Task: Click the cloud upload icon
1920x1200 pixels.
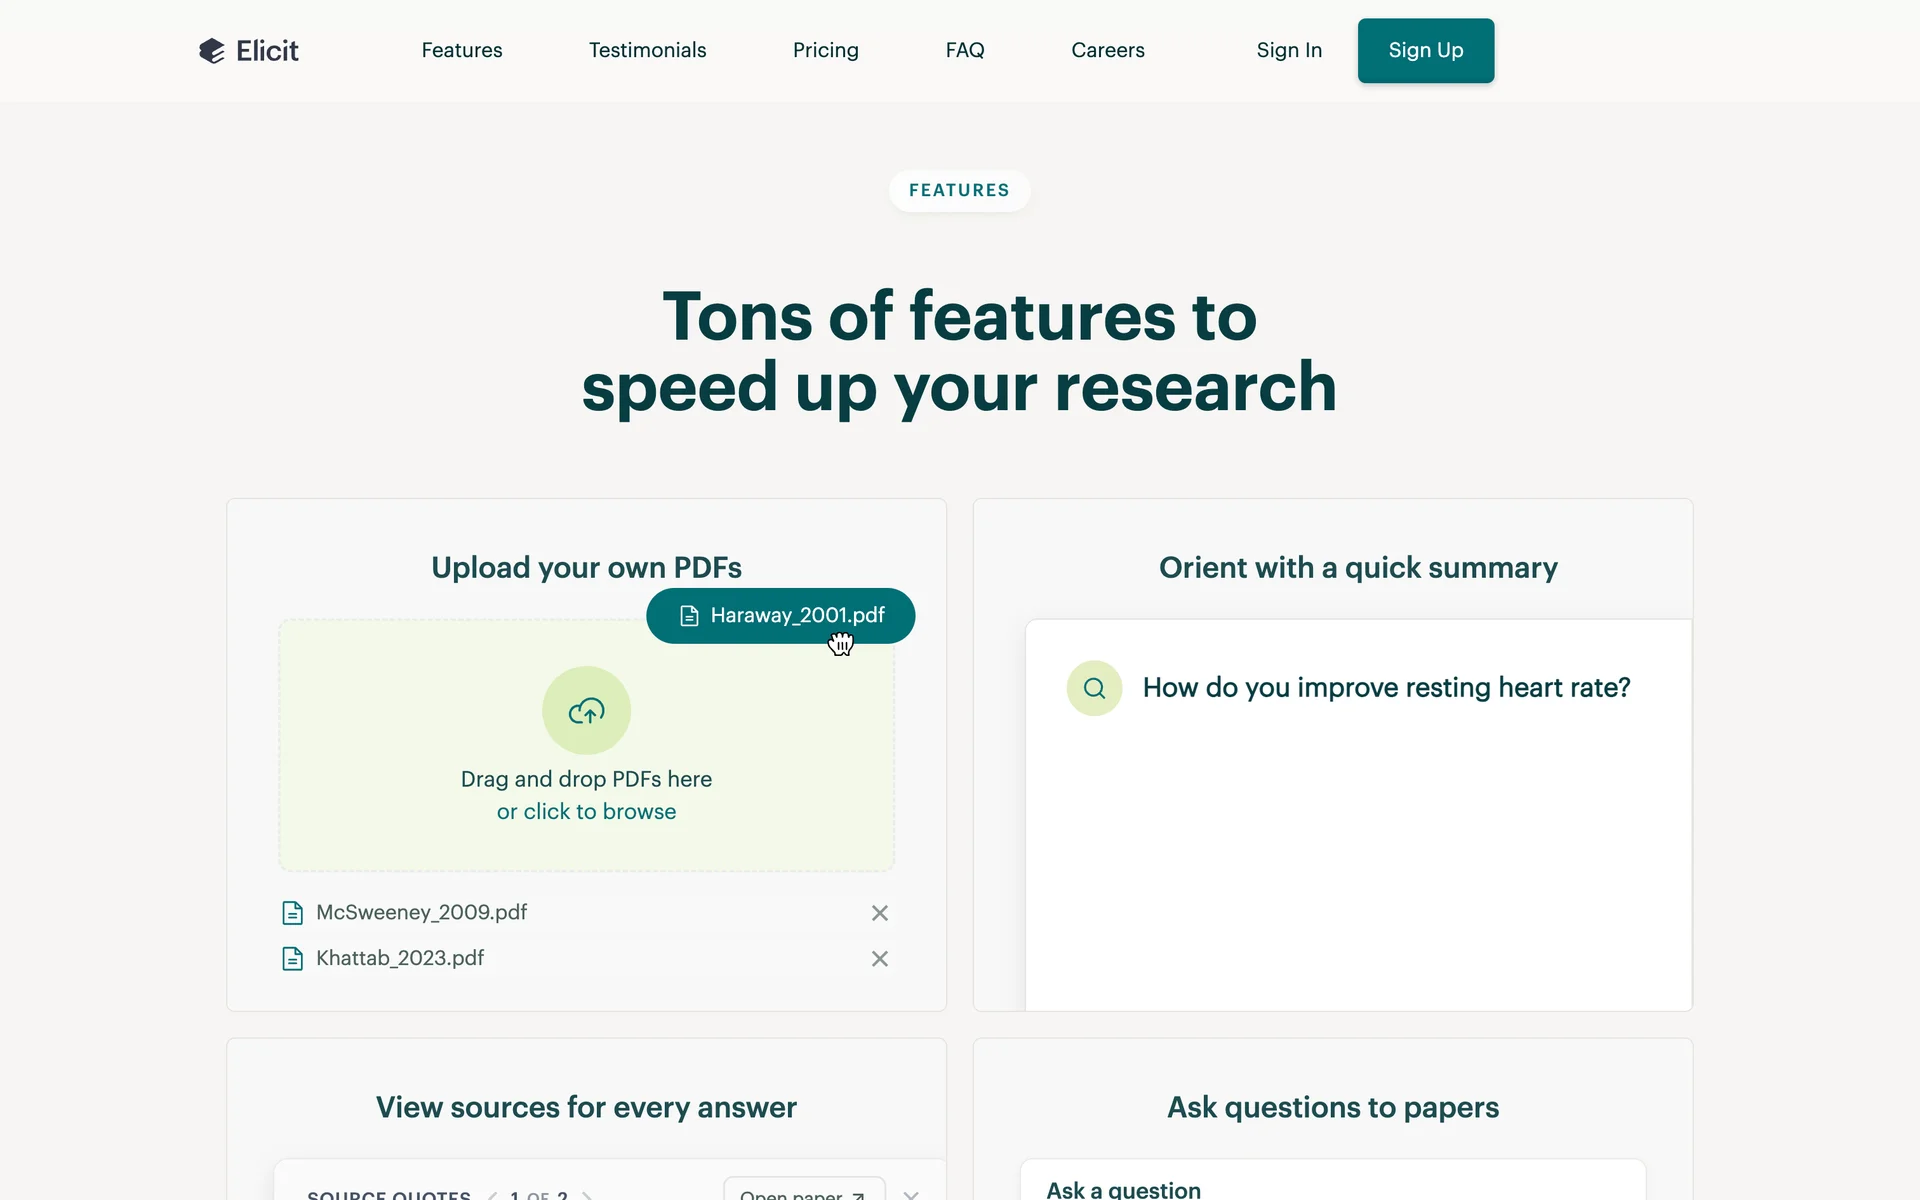Action: pyautogui.click(x=586, y=711)
